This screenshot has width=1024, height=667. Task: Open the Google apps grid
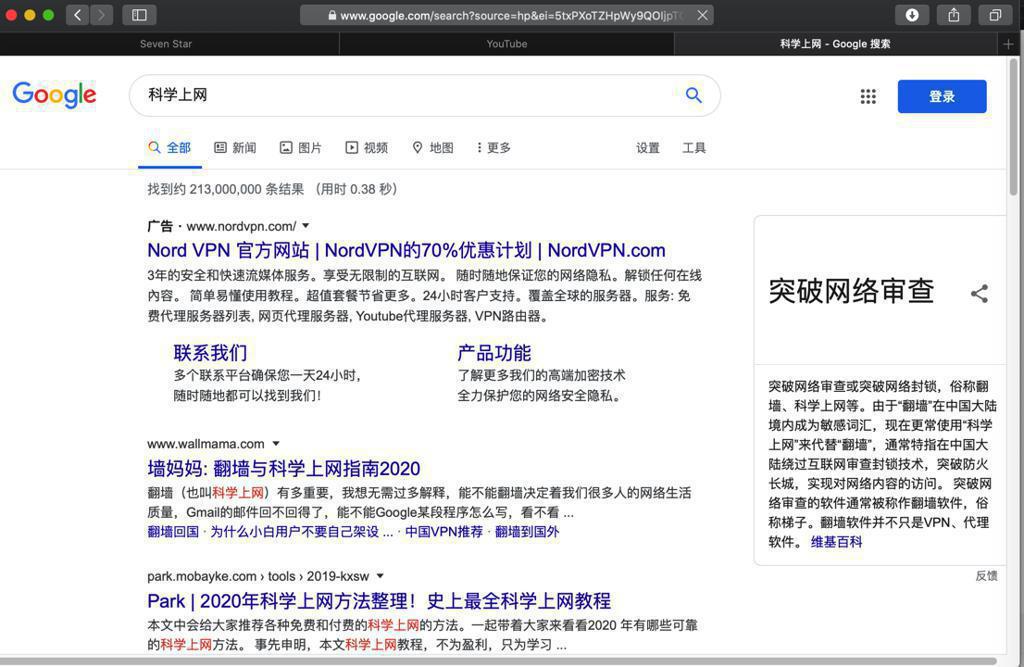pos(868,97)
